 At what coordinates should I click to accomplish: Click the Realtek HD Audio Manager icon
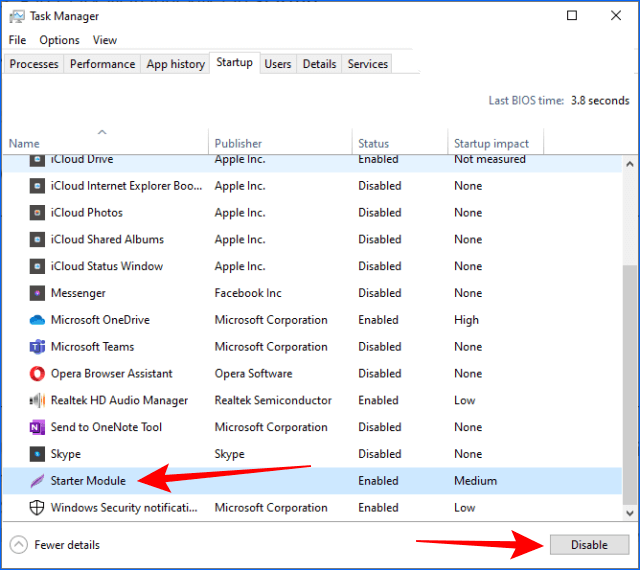click(37, 401)
